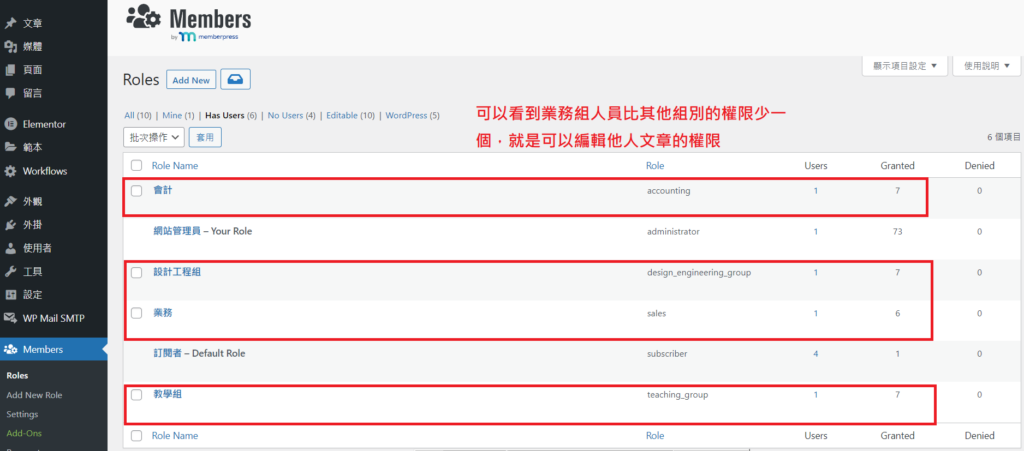Click the pushpin icon beside 文章
The image size is (1024, 451).
tap(11, 22)
